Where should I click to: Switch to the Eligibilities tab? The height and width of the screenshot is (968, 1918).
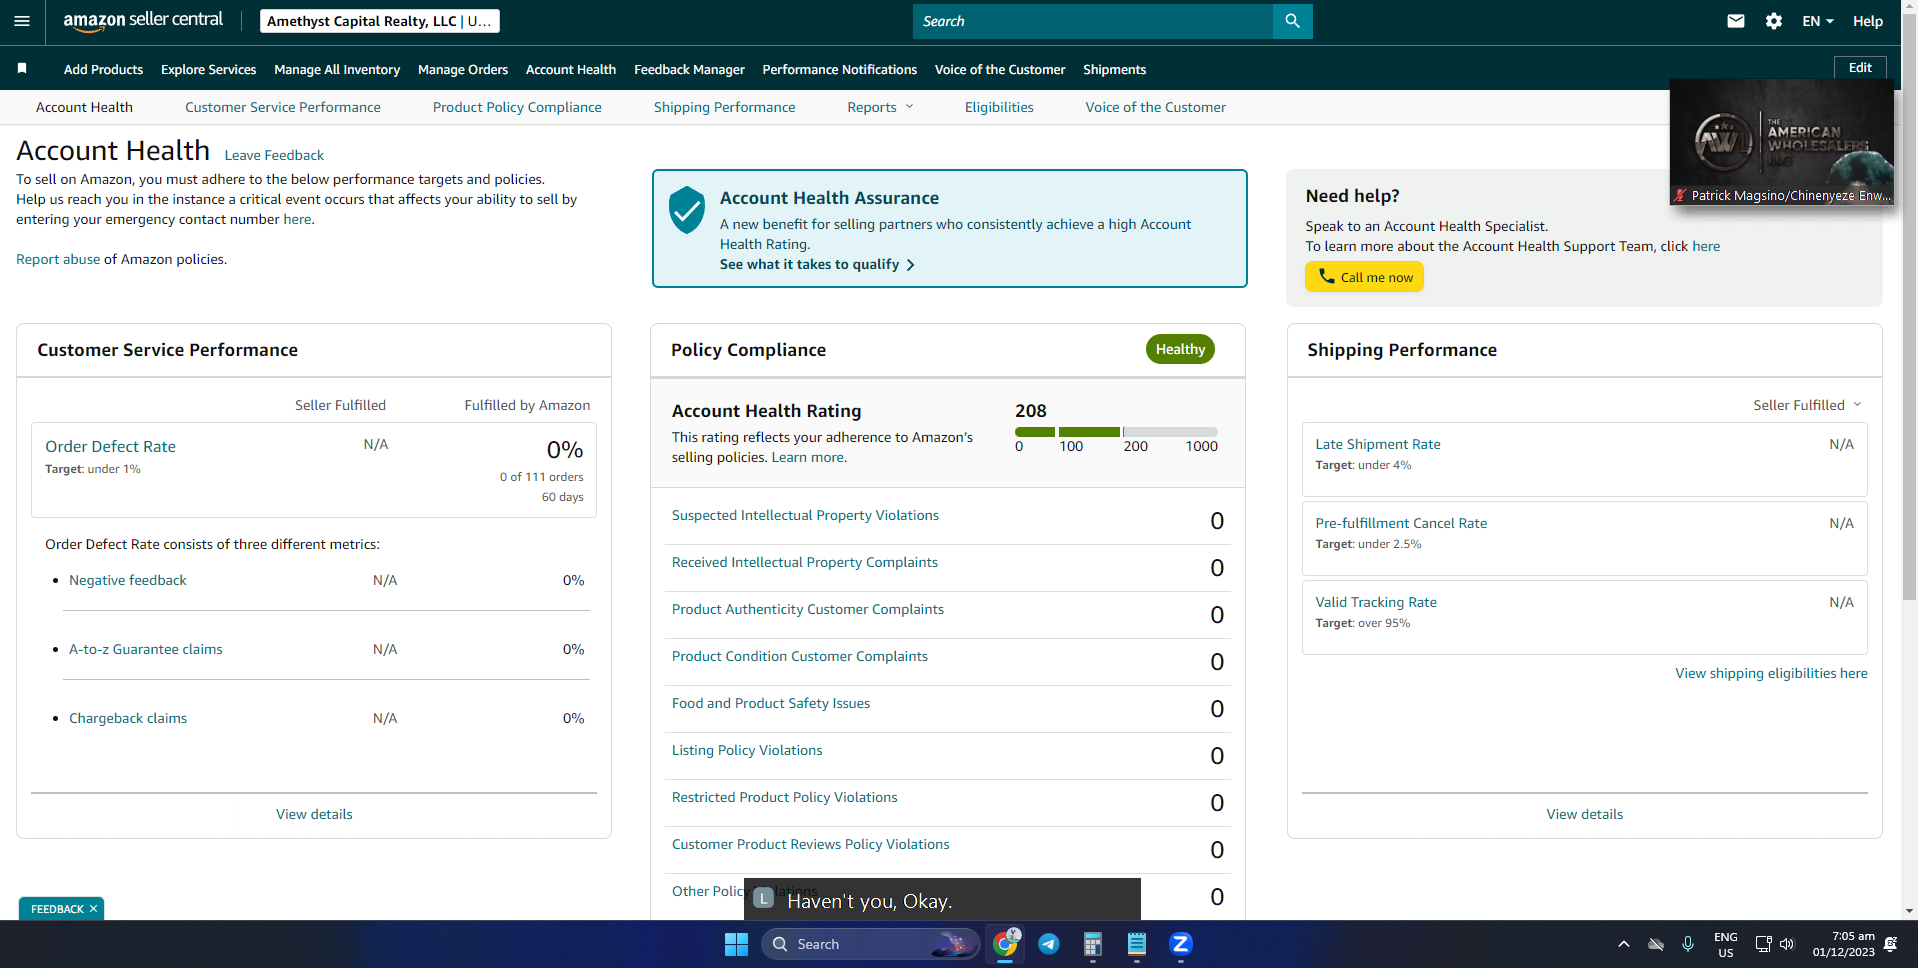999,107
